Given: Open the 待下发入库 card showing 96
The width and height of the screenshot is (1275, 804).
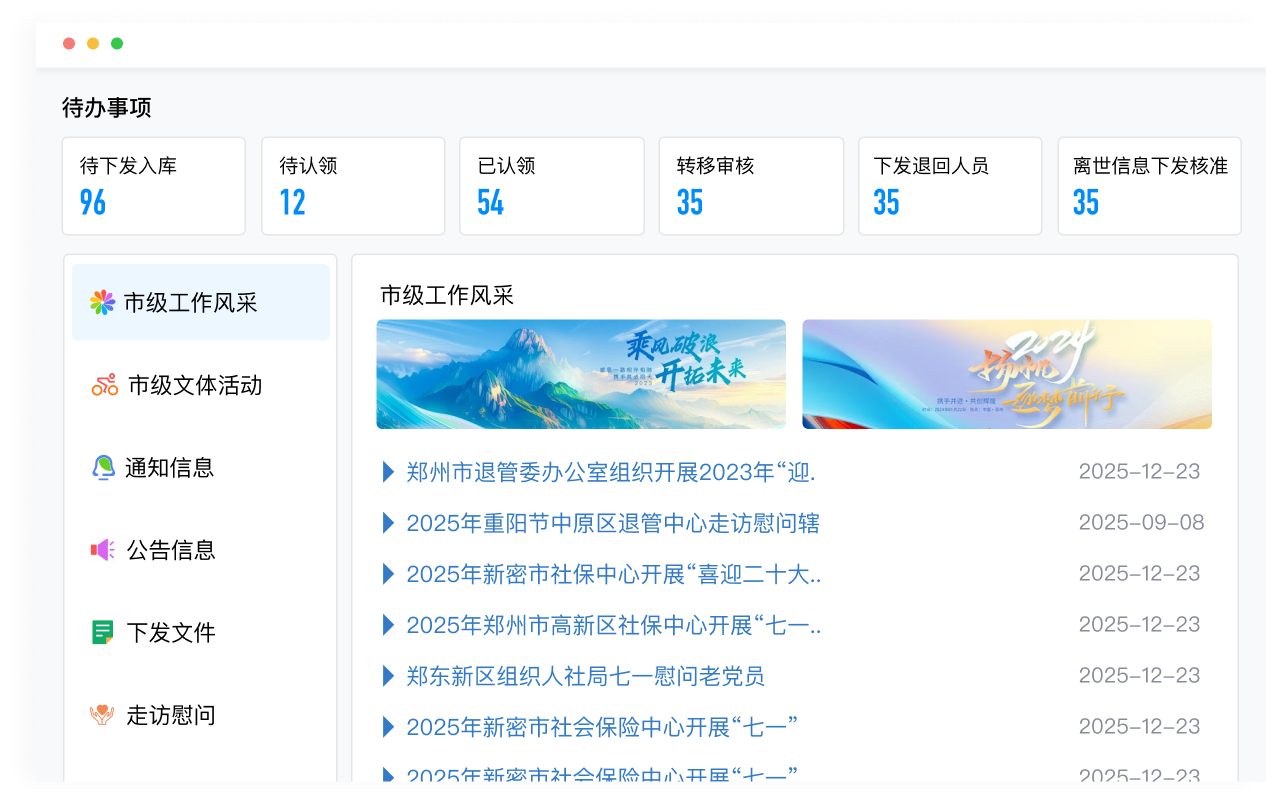Looking at the screenshot, I should 154,186.
